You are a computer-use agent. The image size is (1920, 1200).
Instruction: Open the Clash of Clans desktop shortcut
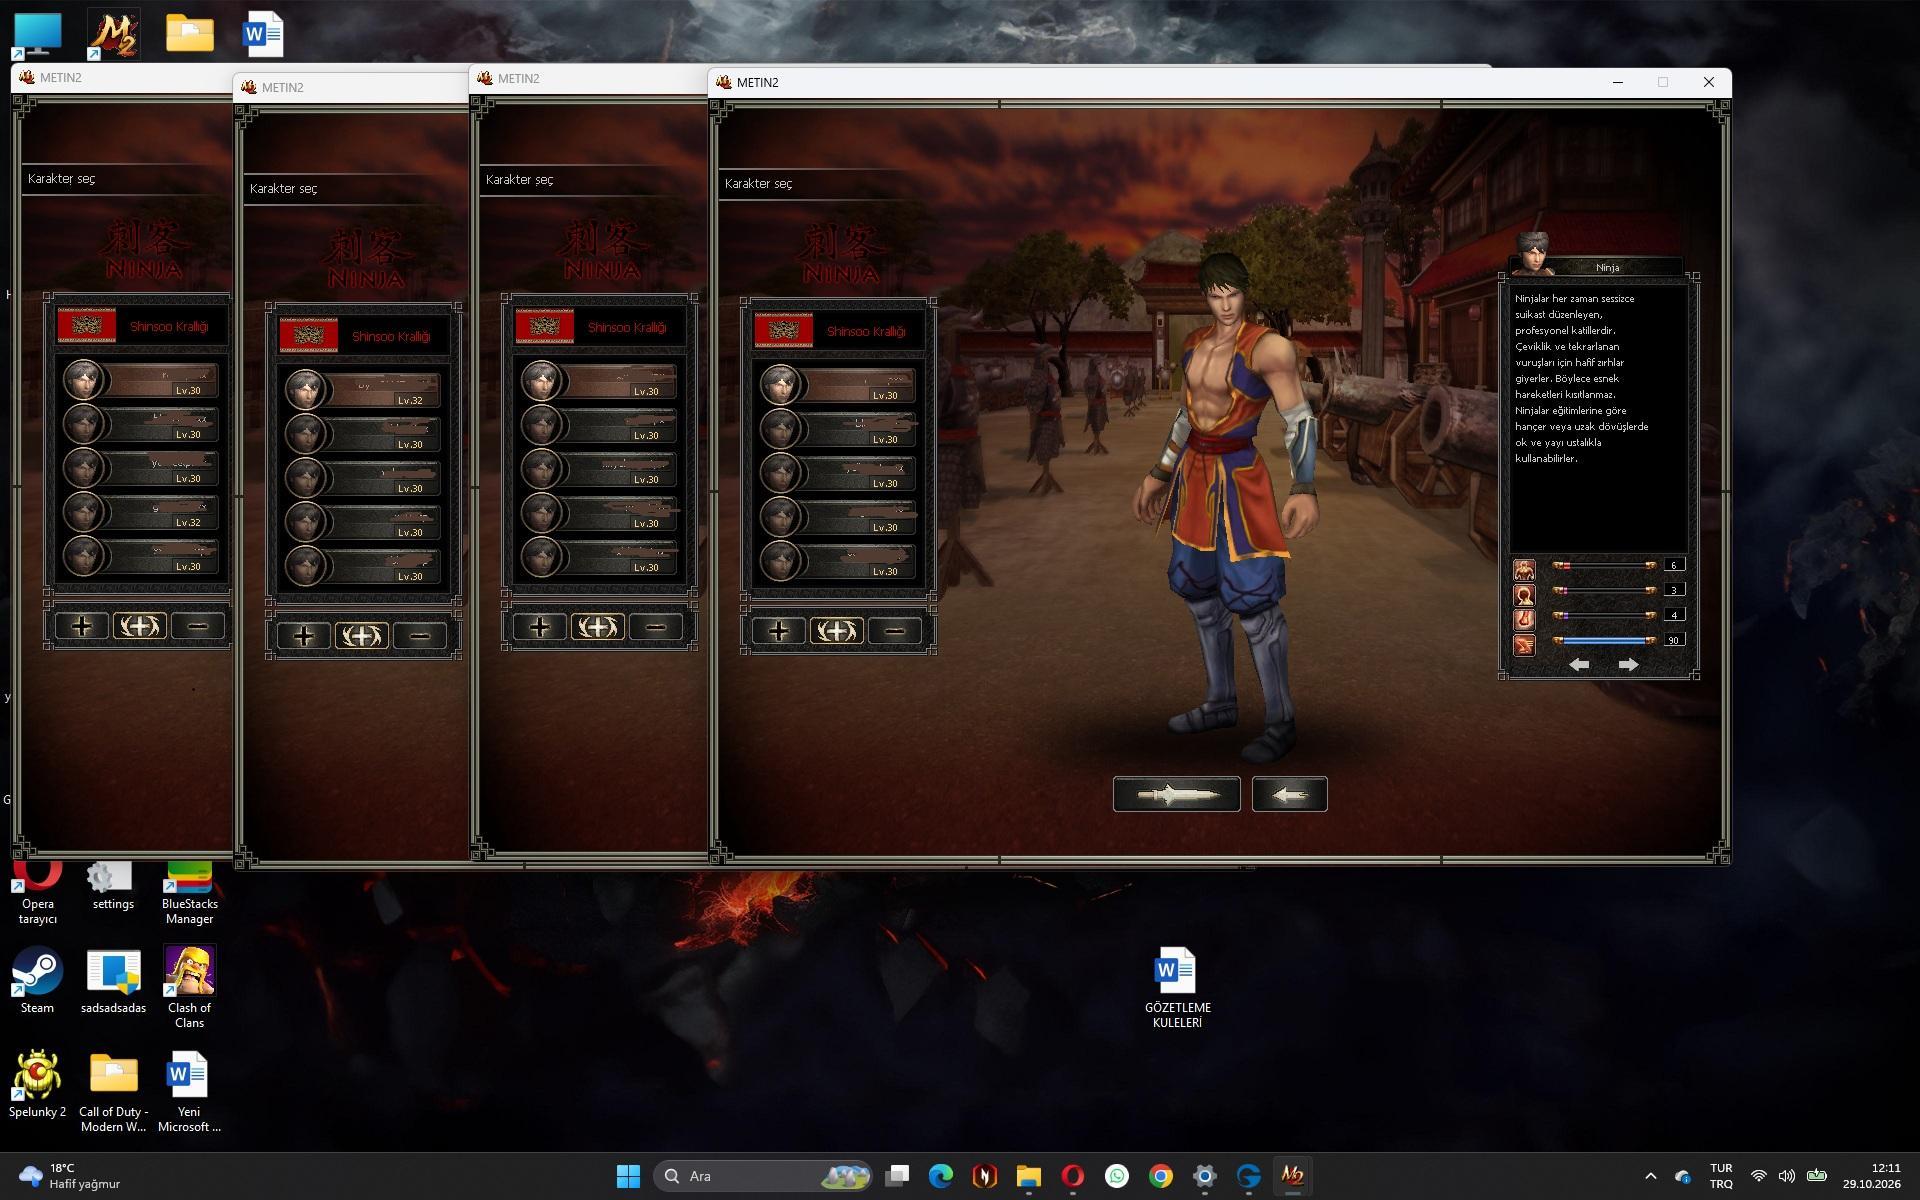coord(189,987)
